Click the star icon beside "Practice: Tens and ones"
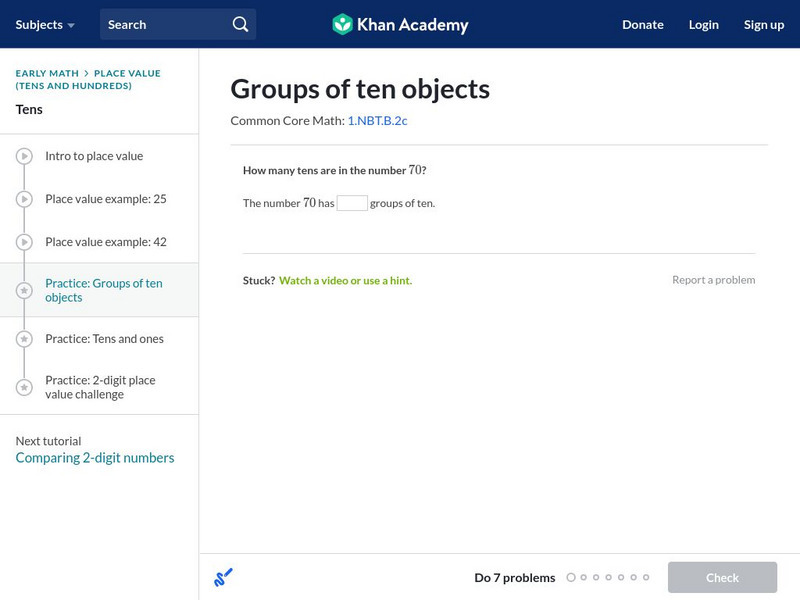This screenshot has width=800, height=600. click(x=22, y=339)
